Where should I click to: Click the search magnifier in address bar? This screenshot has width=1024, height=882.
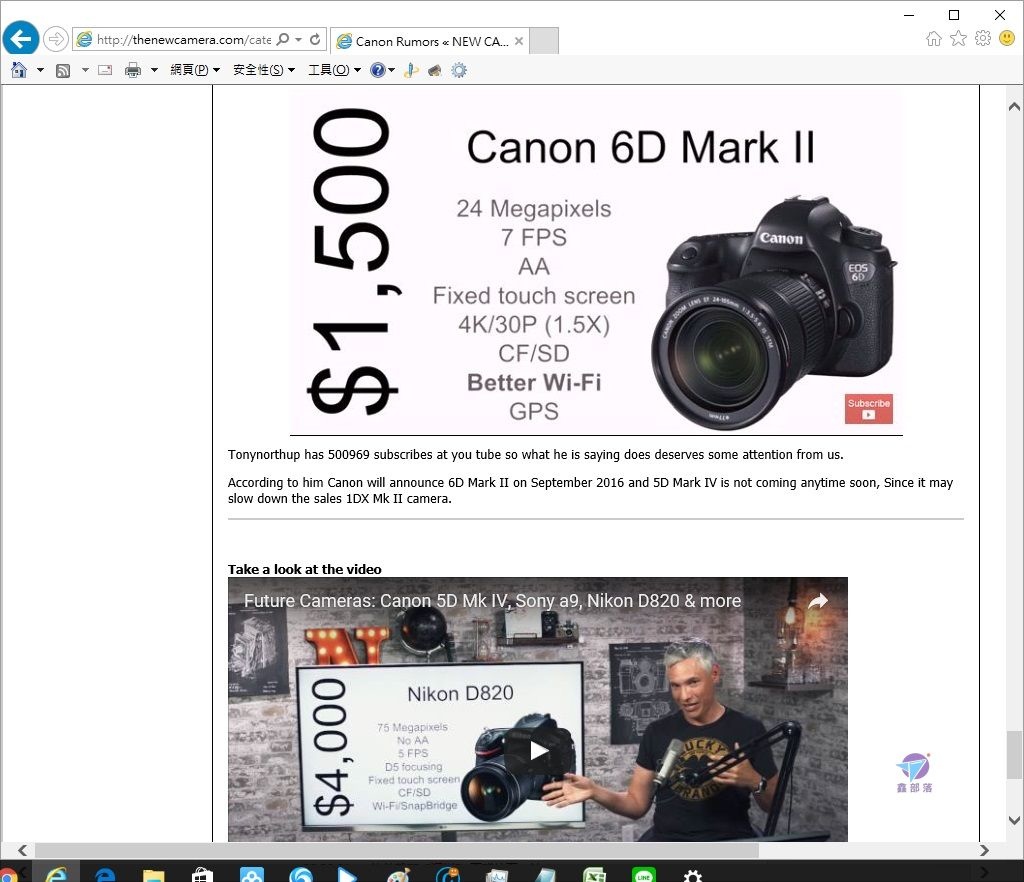[x=283, y=39]
